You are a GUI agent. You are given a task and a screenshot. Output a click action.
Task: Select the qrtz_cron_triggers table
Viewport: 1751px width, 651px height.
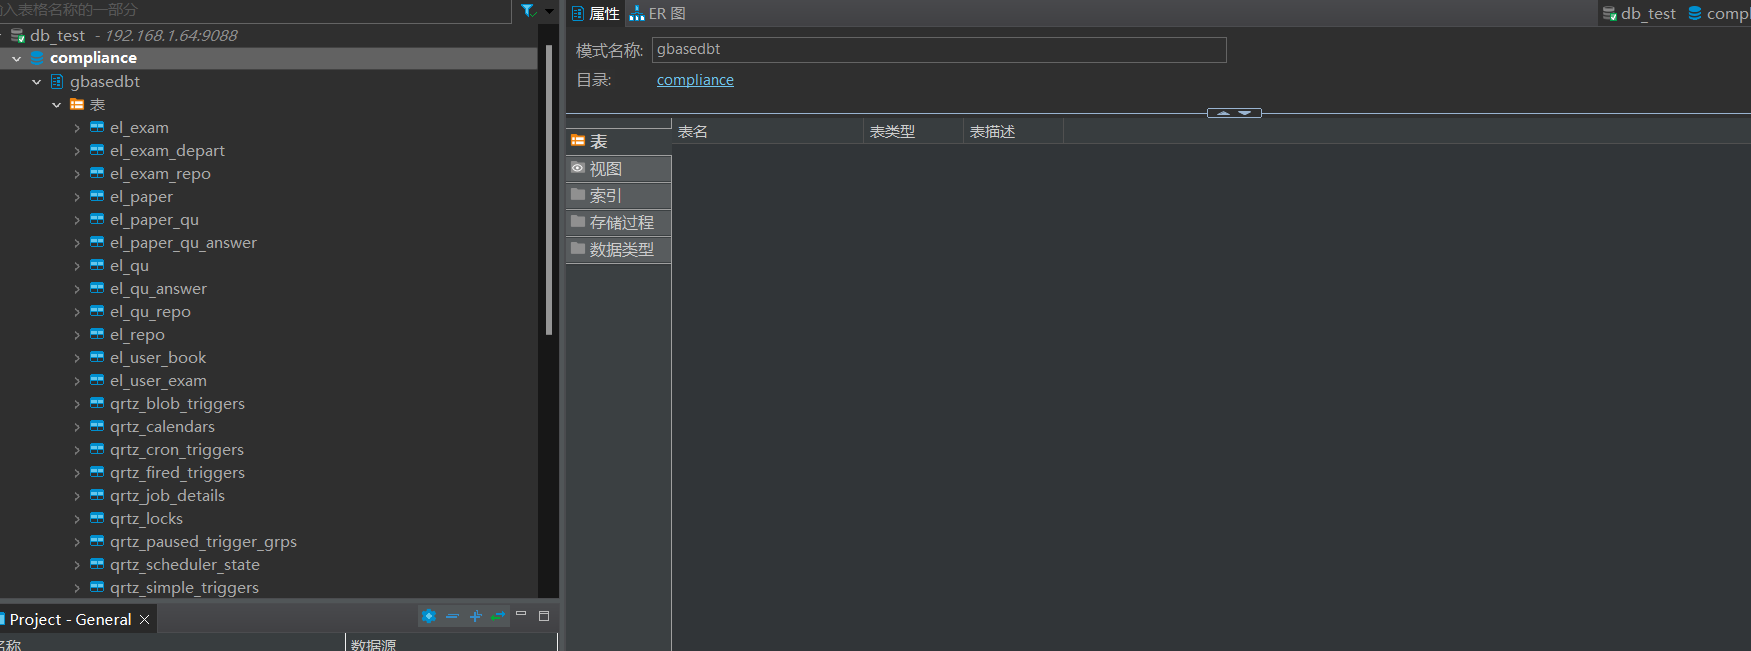[x=177, y=450]
